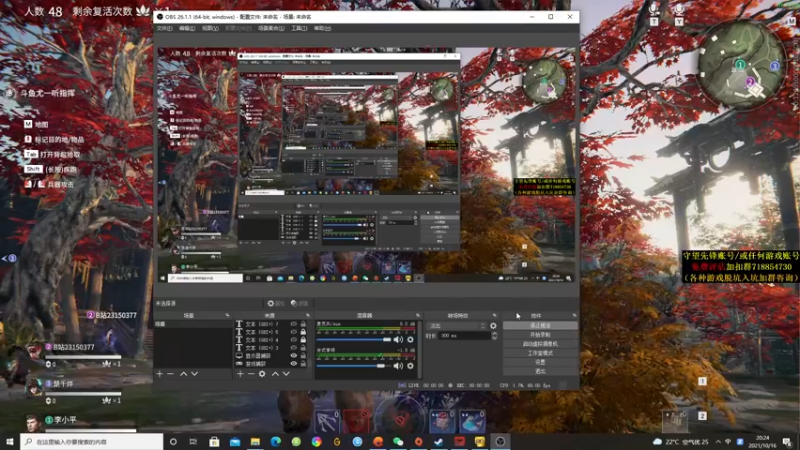Move source up with Sources panel up arrow
Viewport: 800px width, 450px height.
275,374
